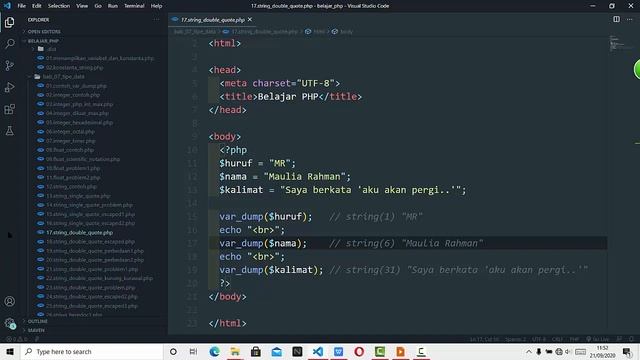Viewport: 640px width, 360px height.
Task: Open the View menu
Action: [82, 6]
